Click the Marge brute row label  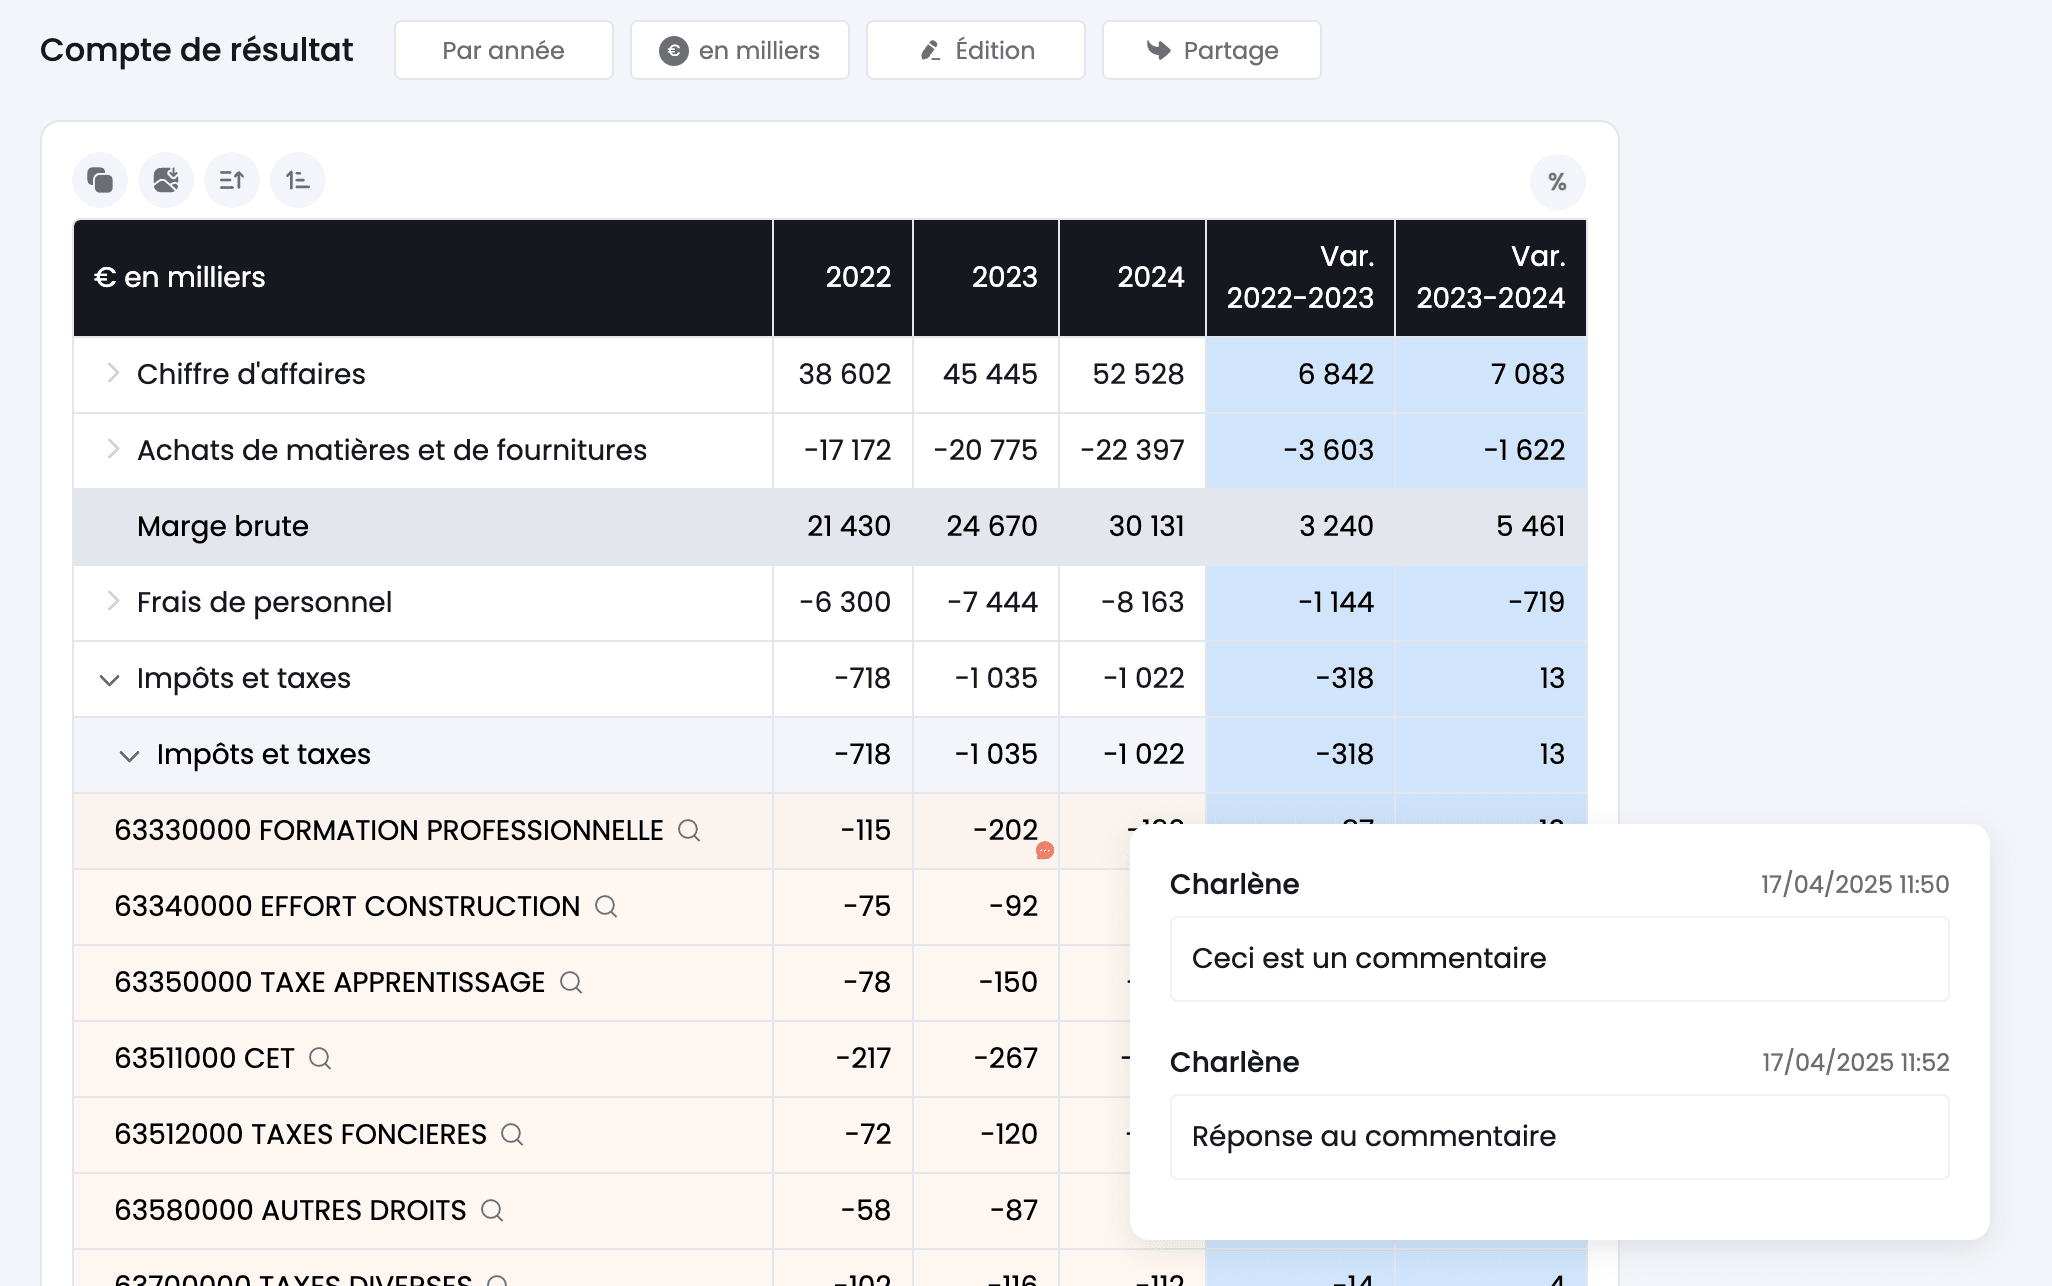click(223, 526)
